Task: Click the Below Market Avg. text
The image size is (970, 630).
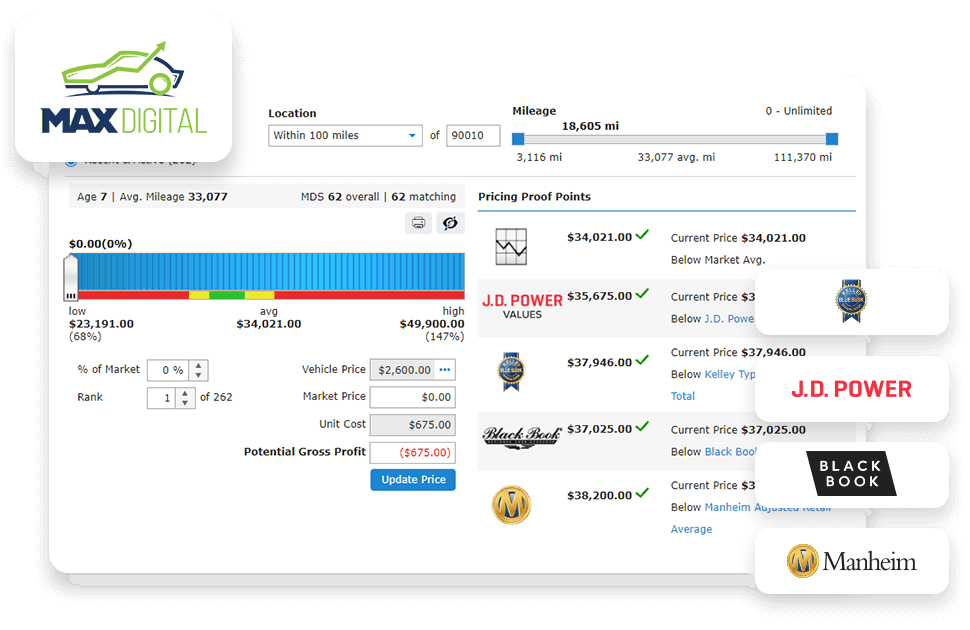Action: click(718, 260)
